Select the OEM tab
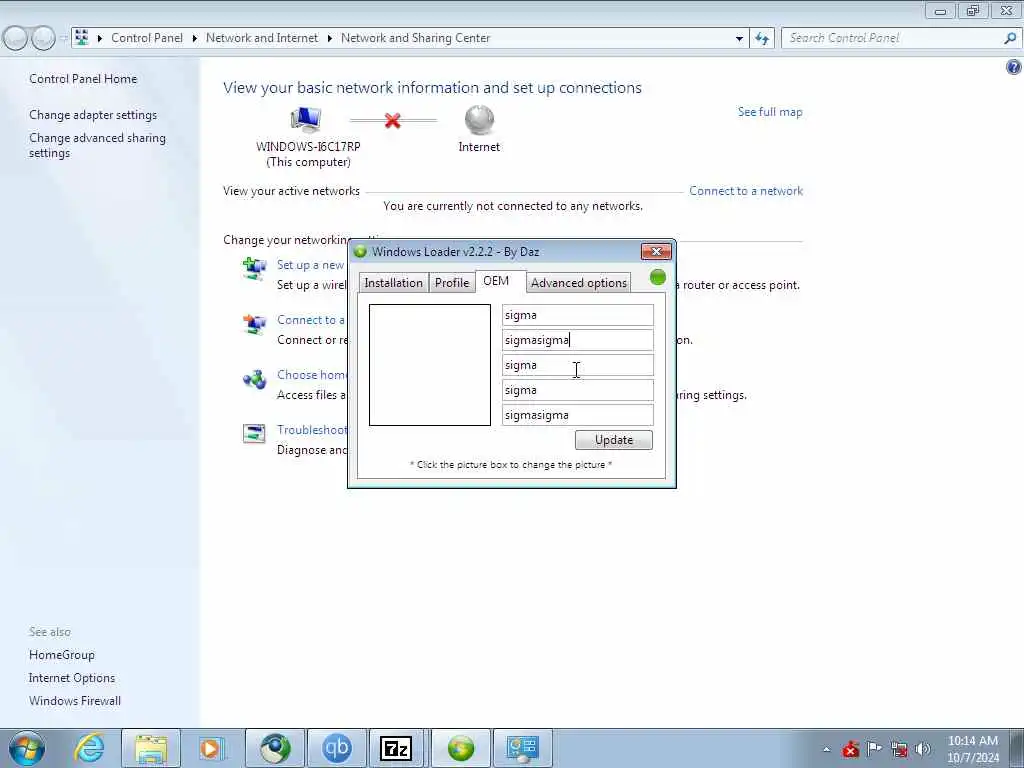This screenshot has height=768, width=1024. [496, 281]
